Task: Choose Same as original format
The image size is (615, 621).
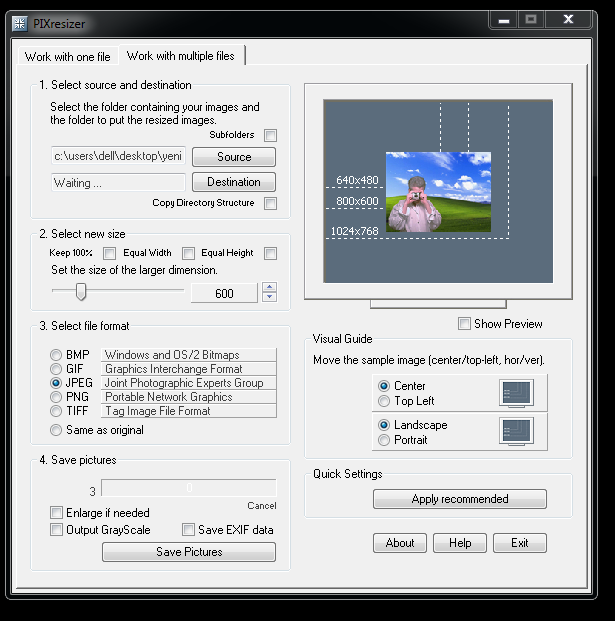Action: (x=57, y=430)
